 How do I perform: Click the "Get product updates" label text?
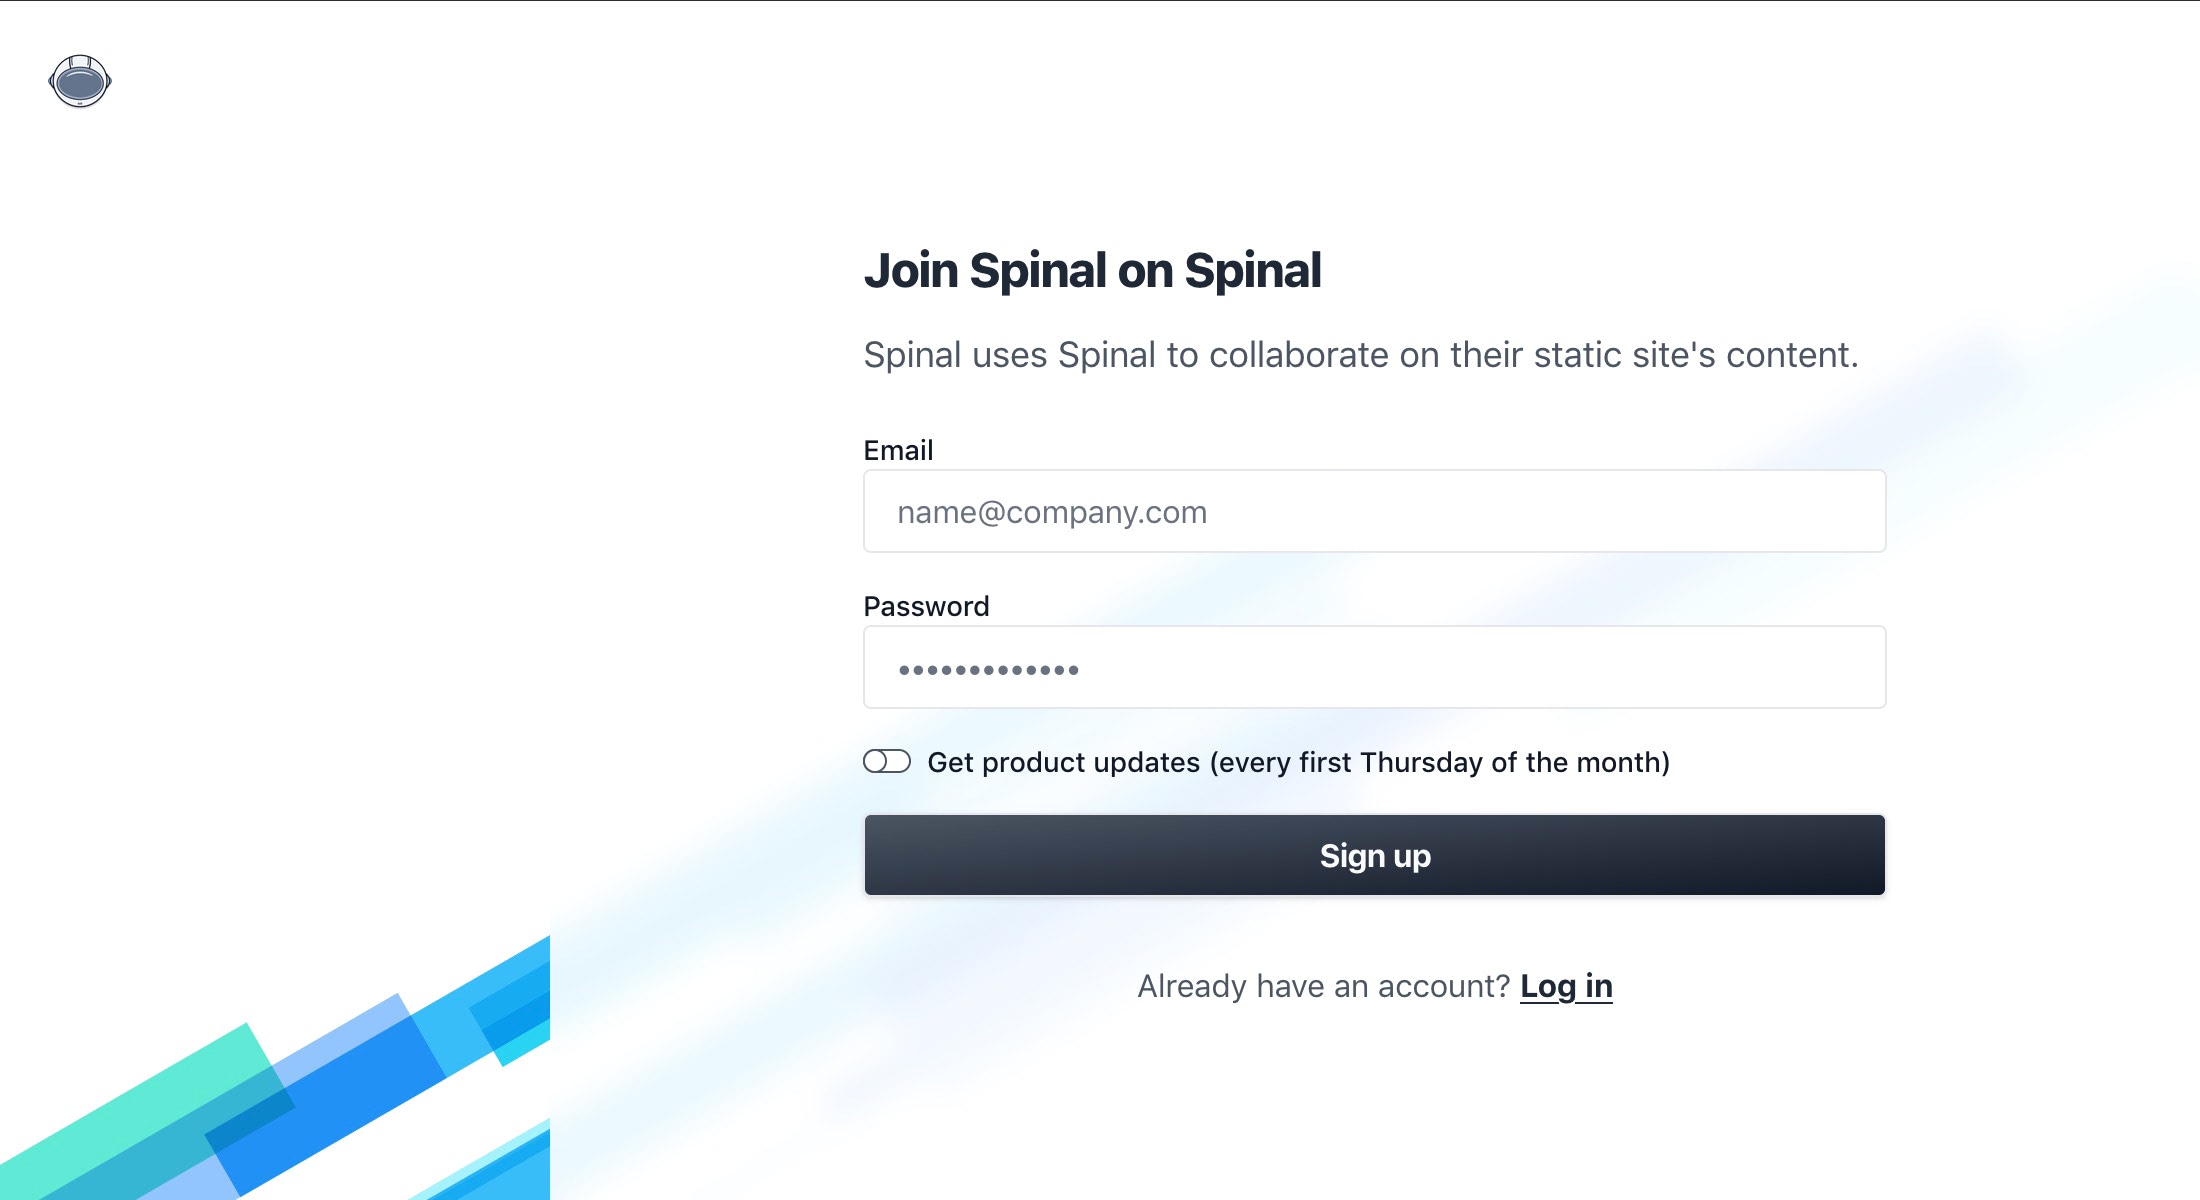pyautogui.click(x=1063, y=762)
